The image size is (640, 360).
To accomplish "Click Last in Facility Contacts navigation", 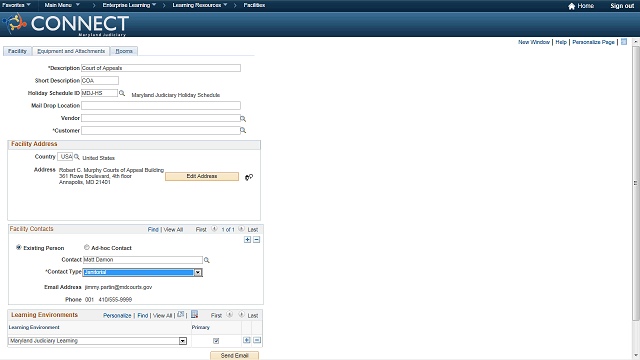I will pyautogui.click(x=253, y=230).
